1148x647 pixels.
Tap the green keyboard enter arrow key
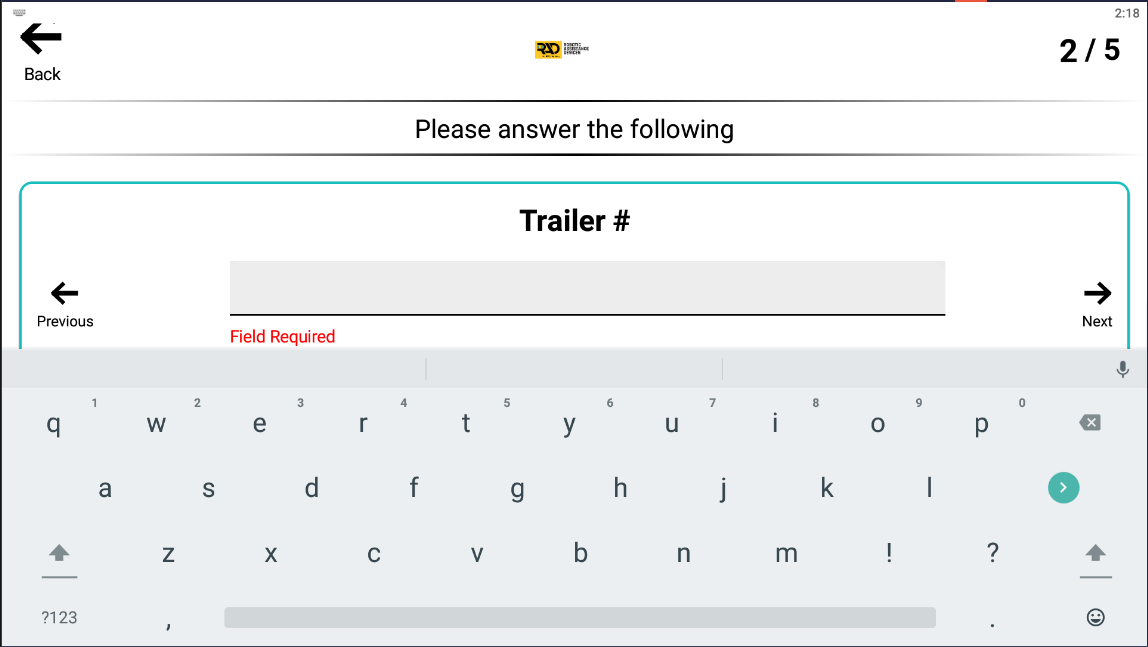tap(1063, 487)
